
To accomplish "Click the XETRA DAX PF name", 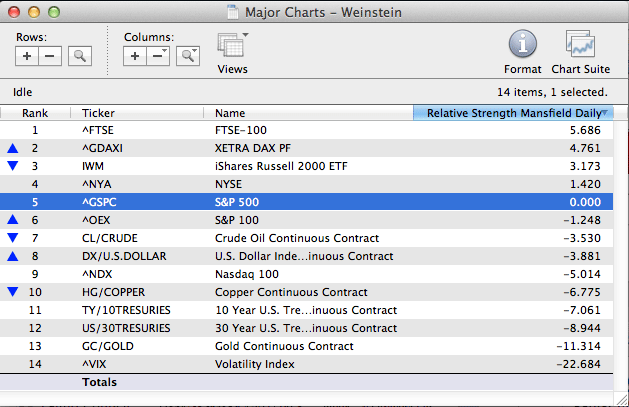I will coord(253,148).
